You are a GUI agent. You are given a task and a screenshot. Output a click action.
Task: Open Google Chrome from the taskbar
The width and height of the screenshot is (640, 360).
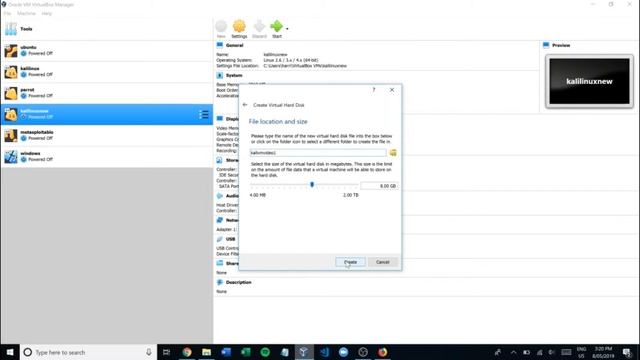click(187, 352)
